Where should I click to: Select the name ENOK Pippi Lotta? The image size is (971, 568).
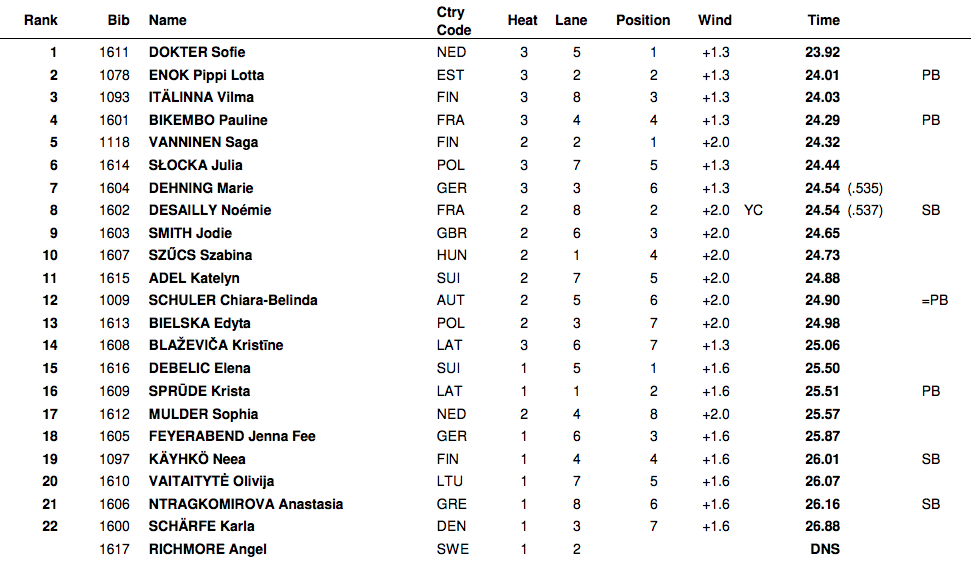206,75
